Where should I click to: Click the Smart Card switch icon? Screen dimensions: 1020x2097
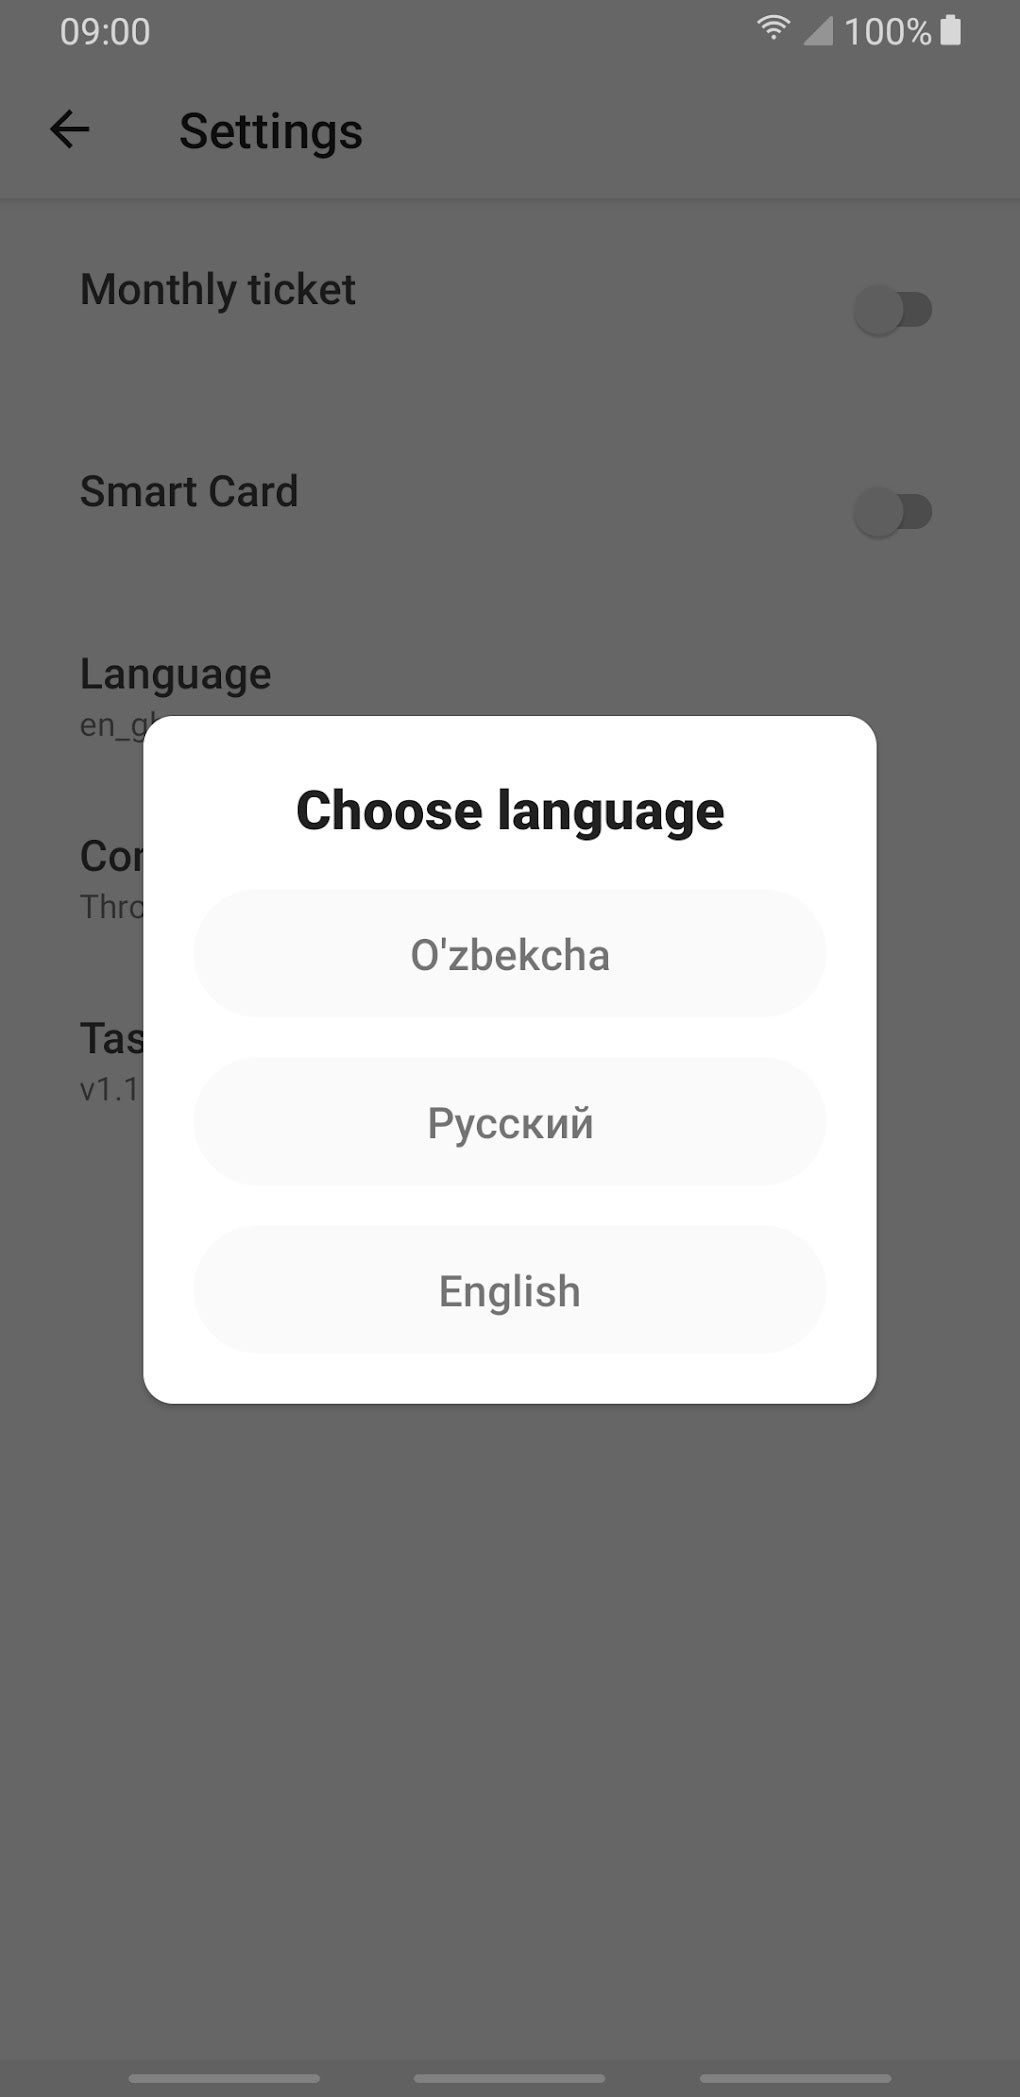pyautogui.click(x=892, y=511)
